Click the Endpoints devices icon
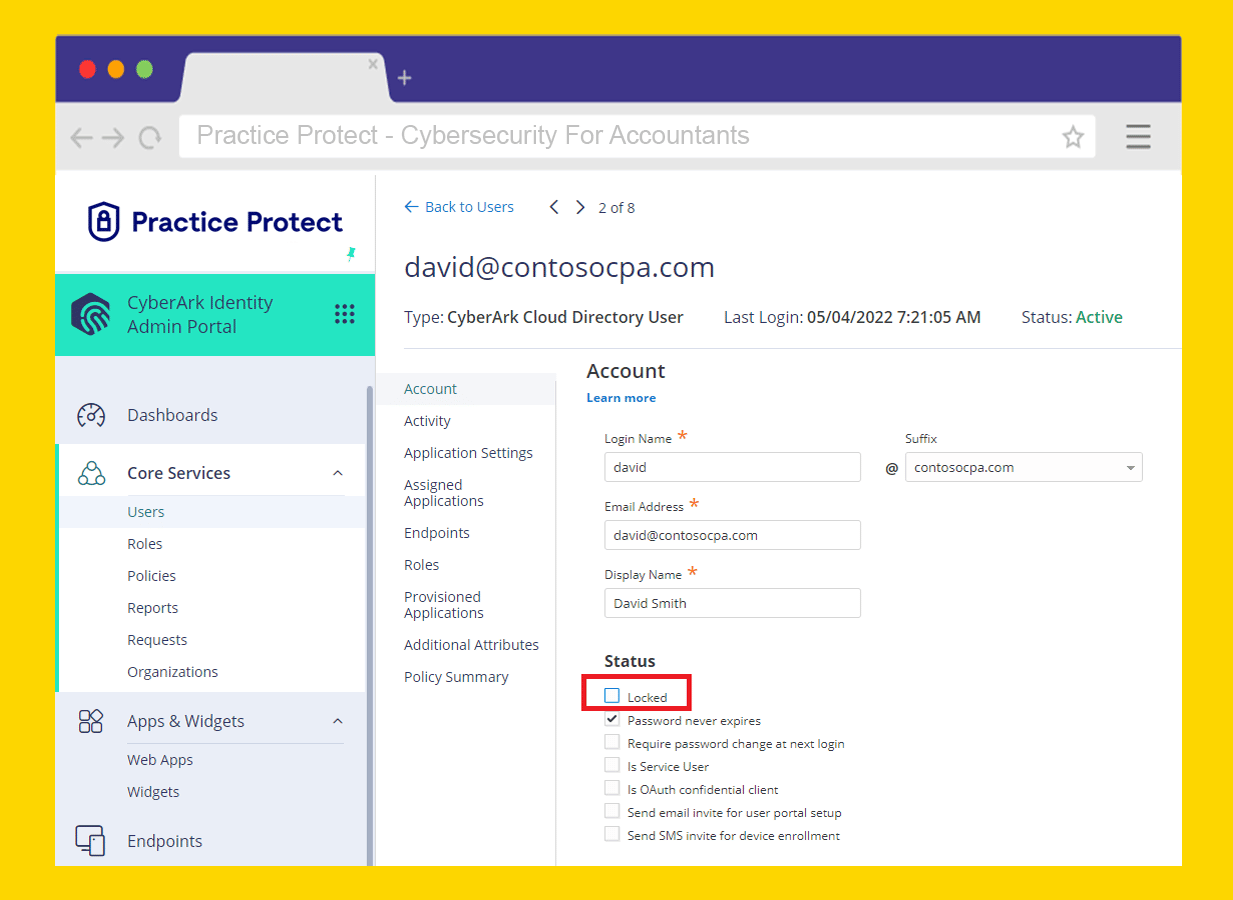1233x900 pixels. click(91, 841)
